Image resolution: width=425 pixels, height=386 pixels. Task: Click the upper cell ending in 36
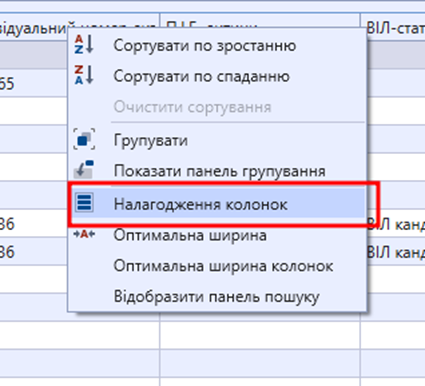tap(33, 224)
